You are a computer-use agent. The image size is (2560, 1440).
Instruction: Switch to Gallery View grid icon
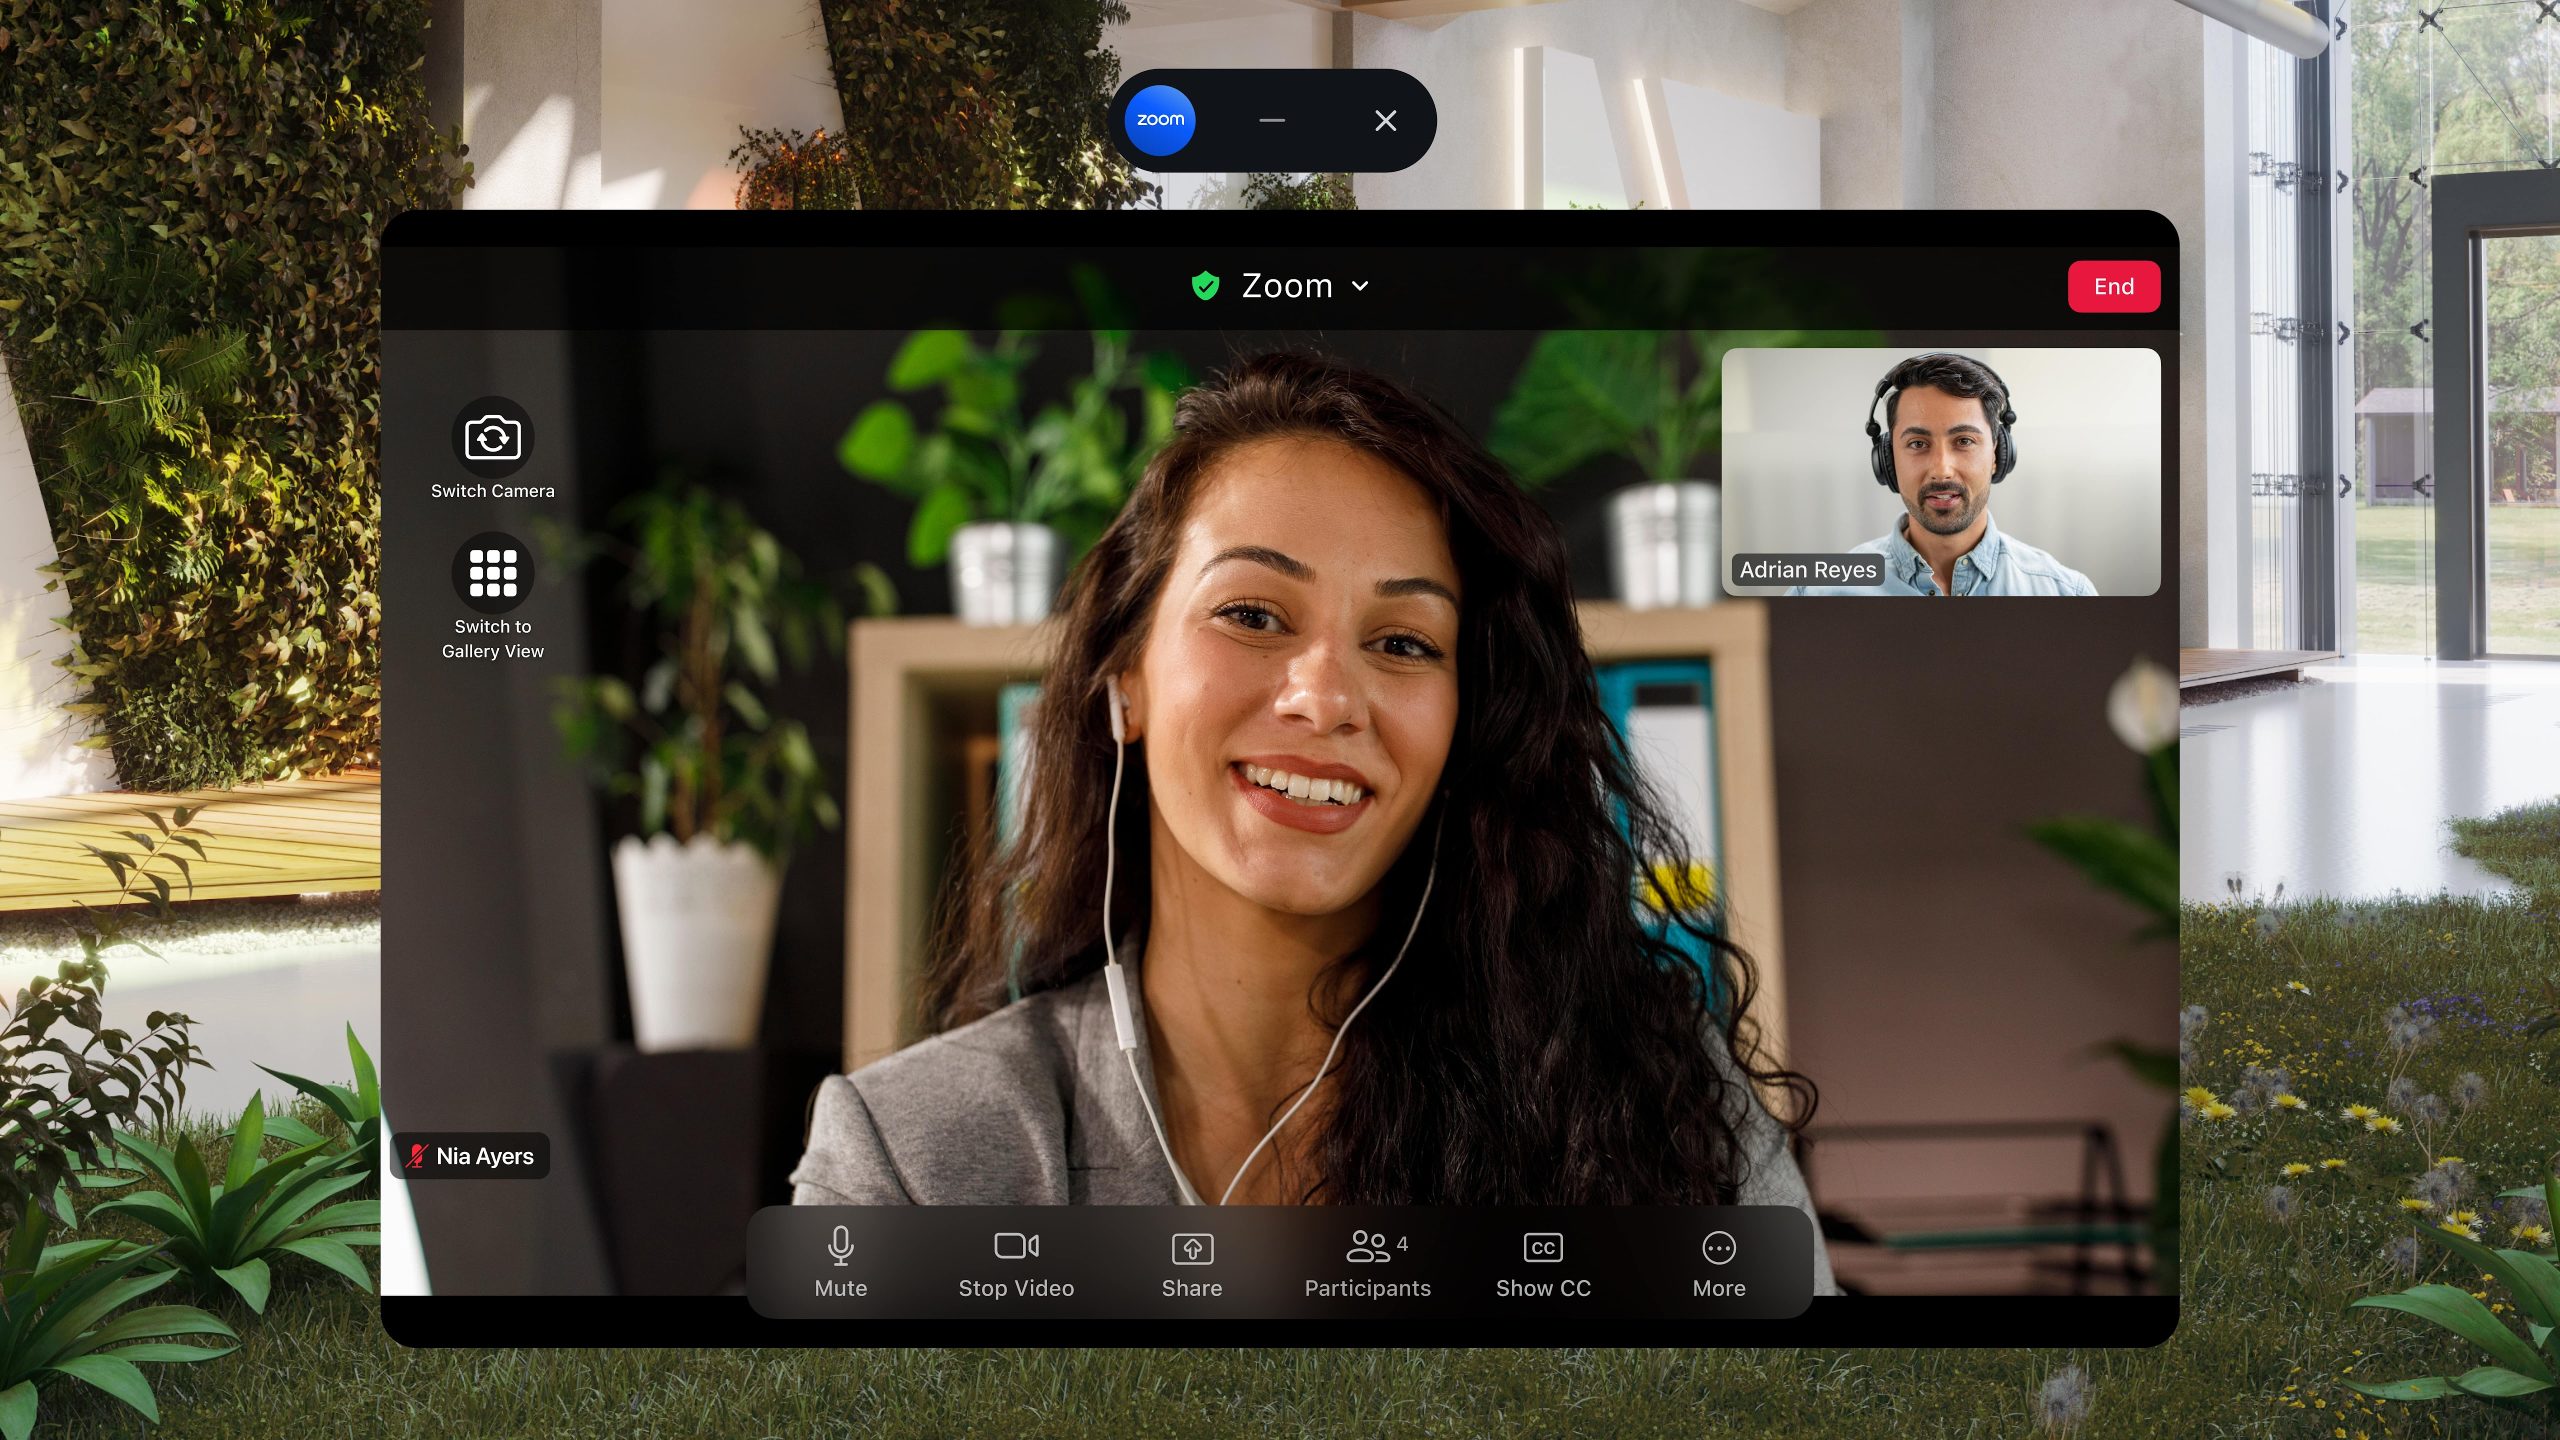click(x=492, y=573)
